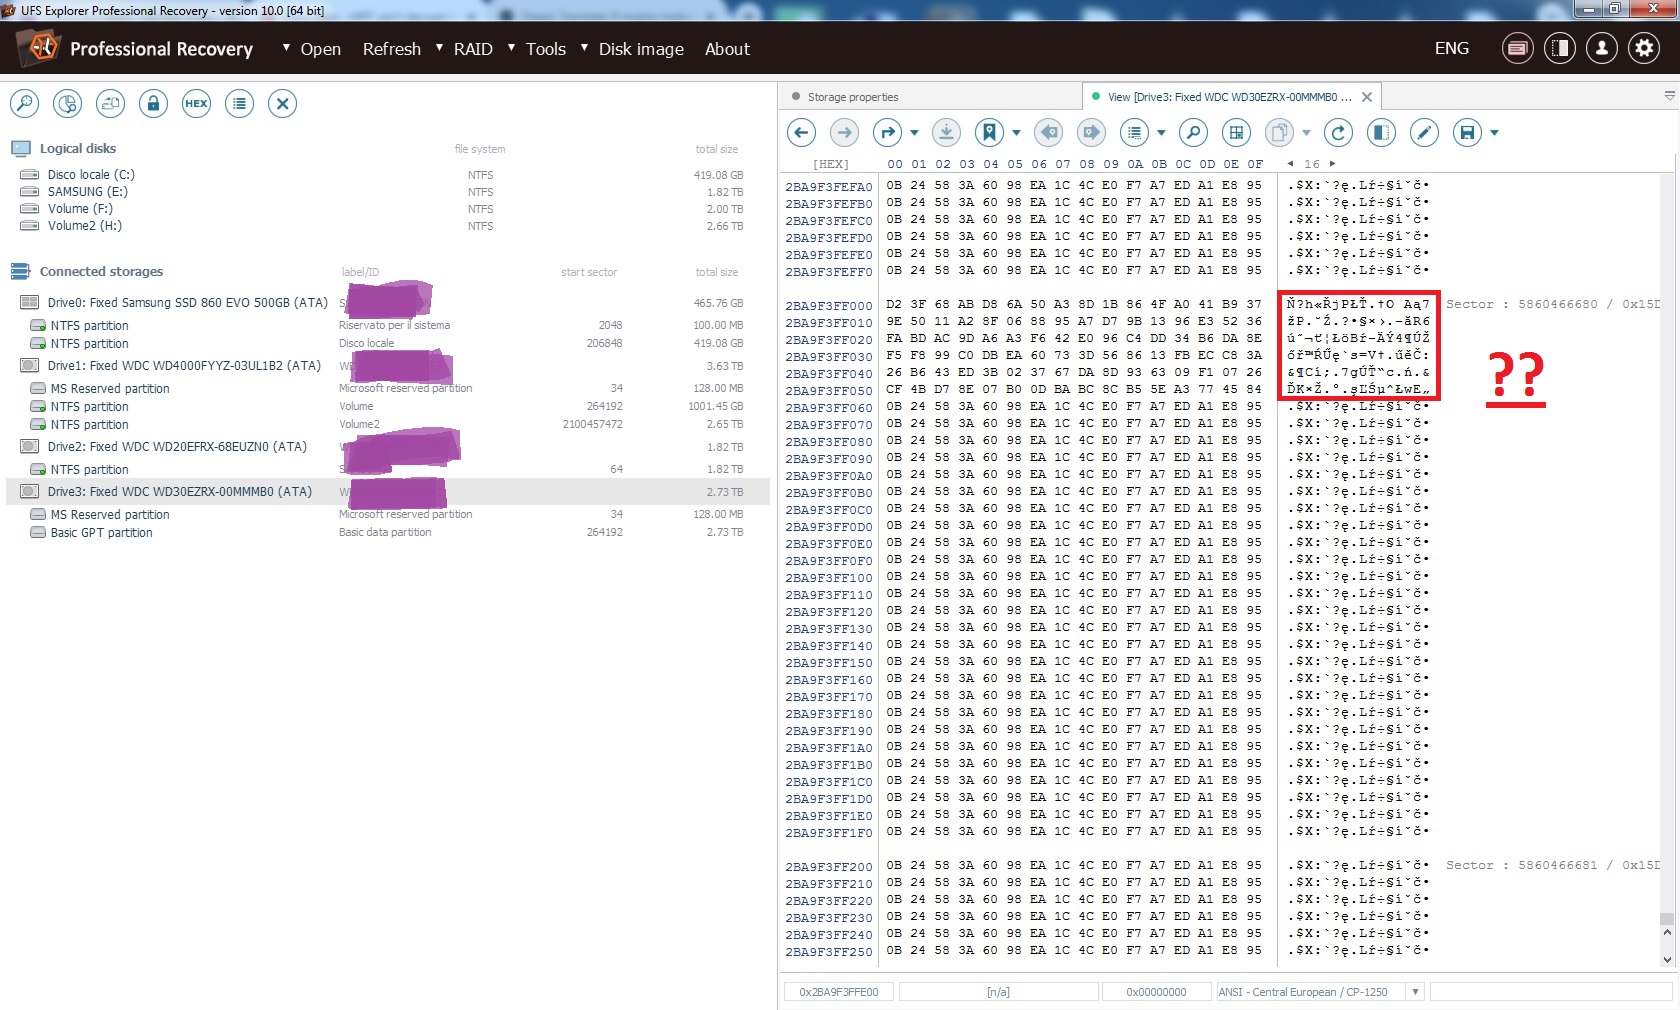Expand the go-to position dropdown arrow
The image size is (1680, 1010).
pyautogui.click(x=914, y=132)
